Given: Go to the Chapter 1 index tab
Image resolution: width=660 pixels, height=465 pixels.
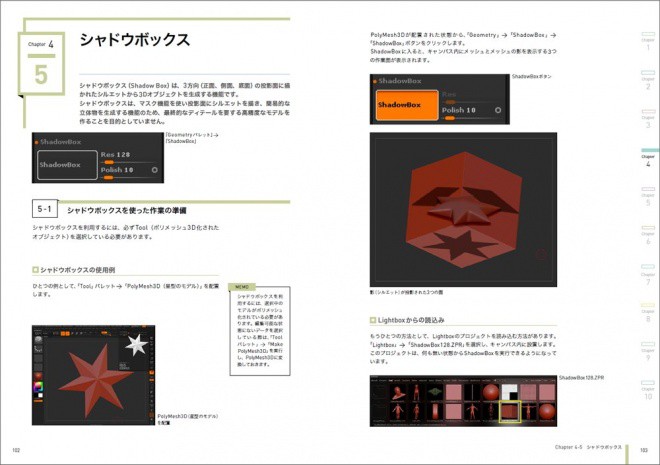Looking at the screenshot, I should [x=648, y=41].
